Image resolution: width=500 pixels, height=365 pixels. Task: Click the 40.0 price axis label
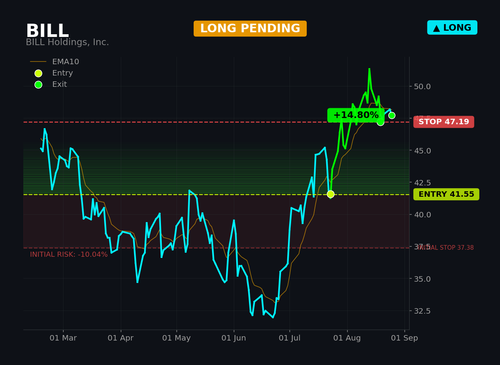click(422, 215)
